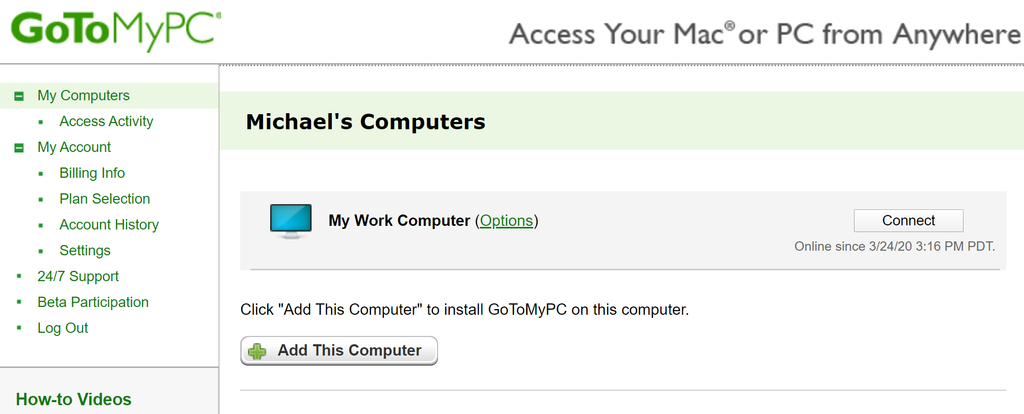Open Beta Participation page
The height and width of the screenshot is (414, 1024).
pos(93,302)
